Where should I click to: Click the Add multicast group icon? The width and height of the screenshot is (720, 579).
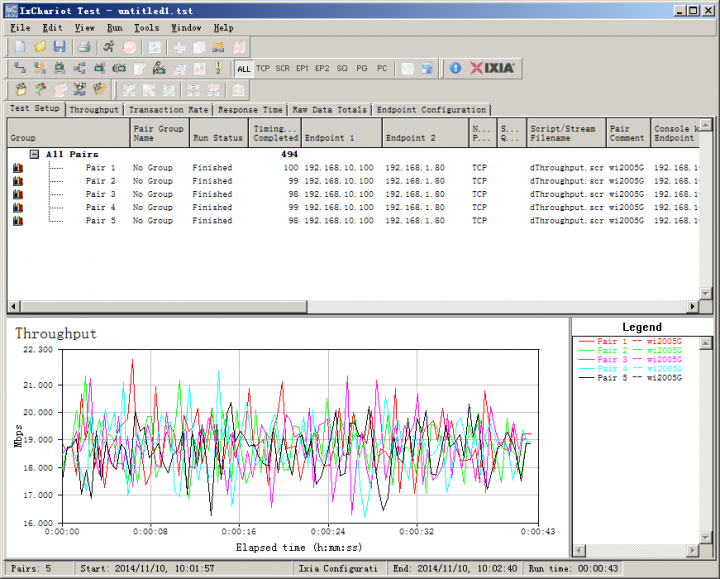coord(79,68)
